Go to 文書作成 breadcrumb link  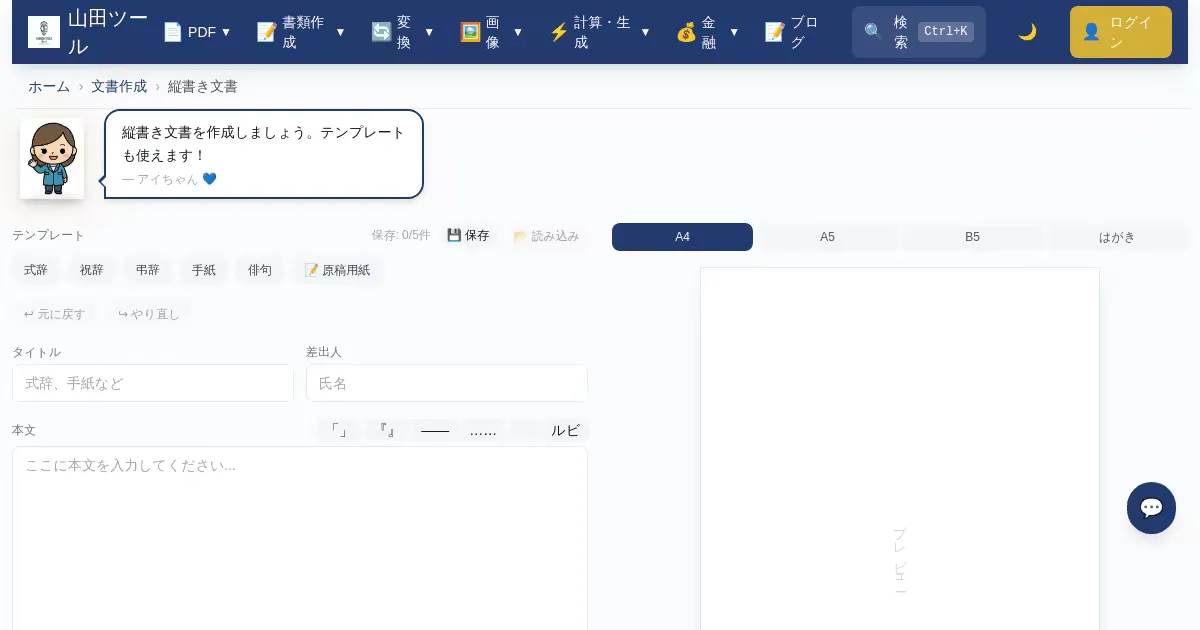[119, 87]
